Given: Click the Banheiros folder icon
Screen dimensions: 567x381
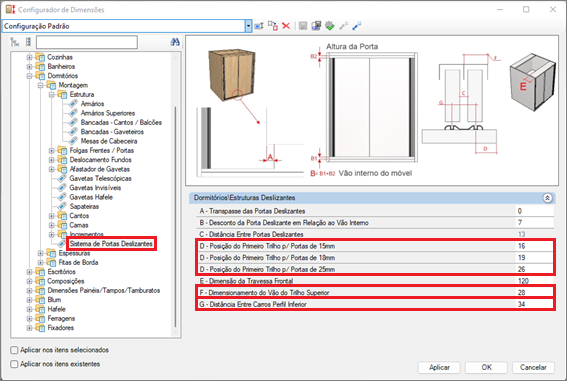Looking at the screenshot, I should coord(40,67).
